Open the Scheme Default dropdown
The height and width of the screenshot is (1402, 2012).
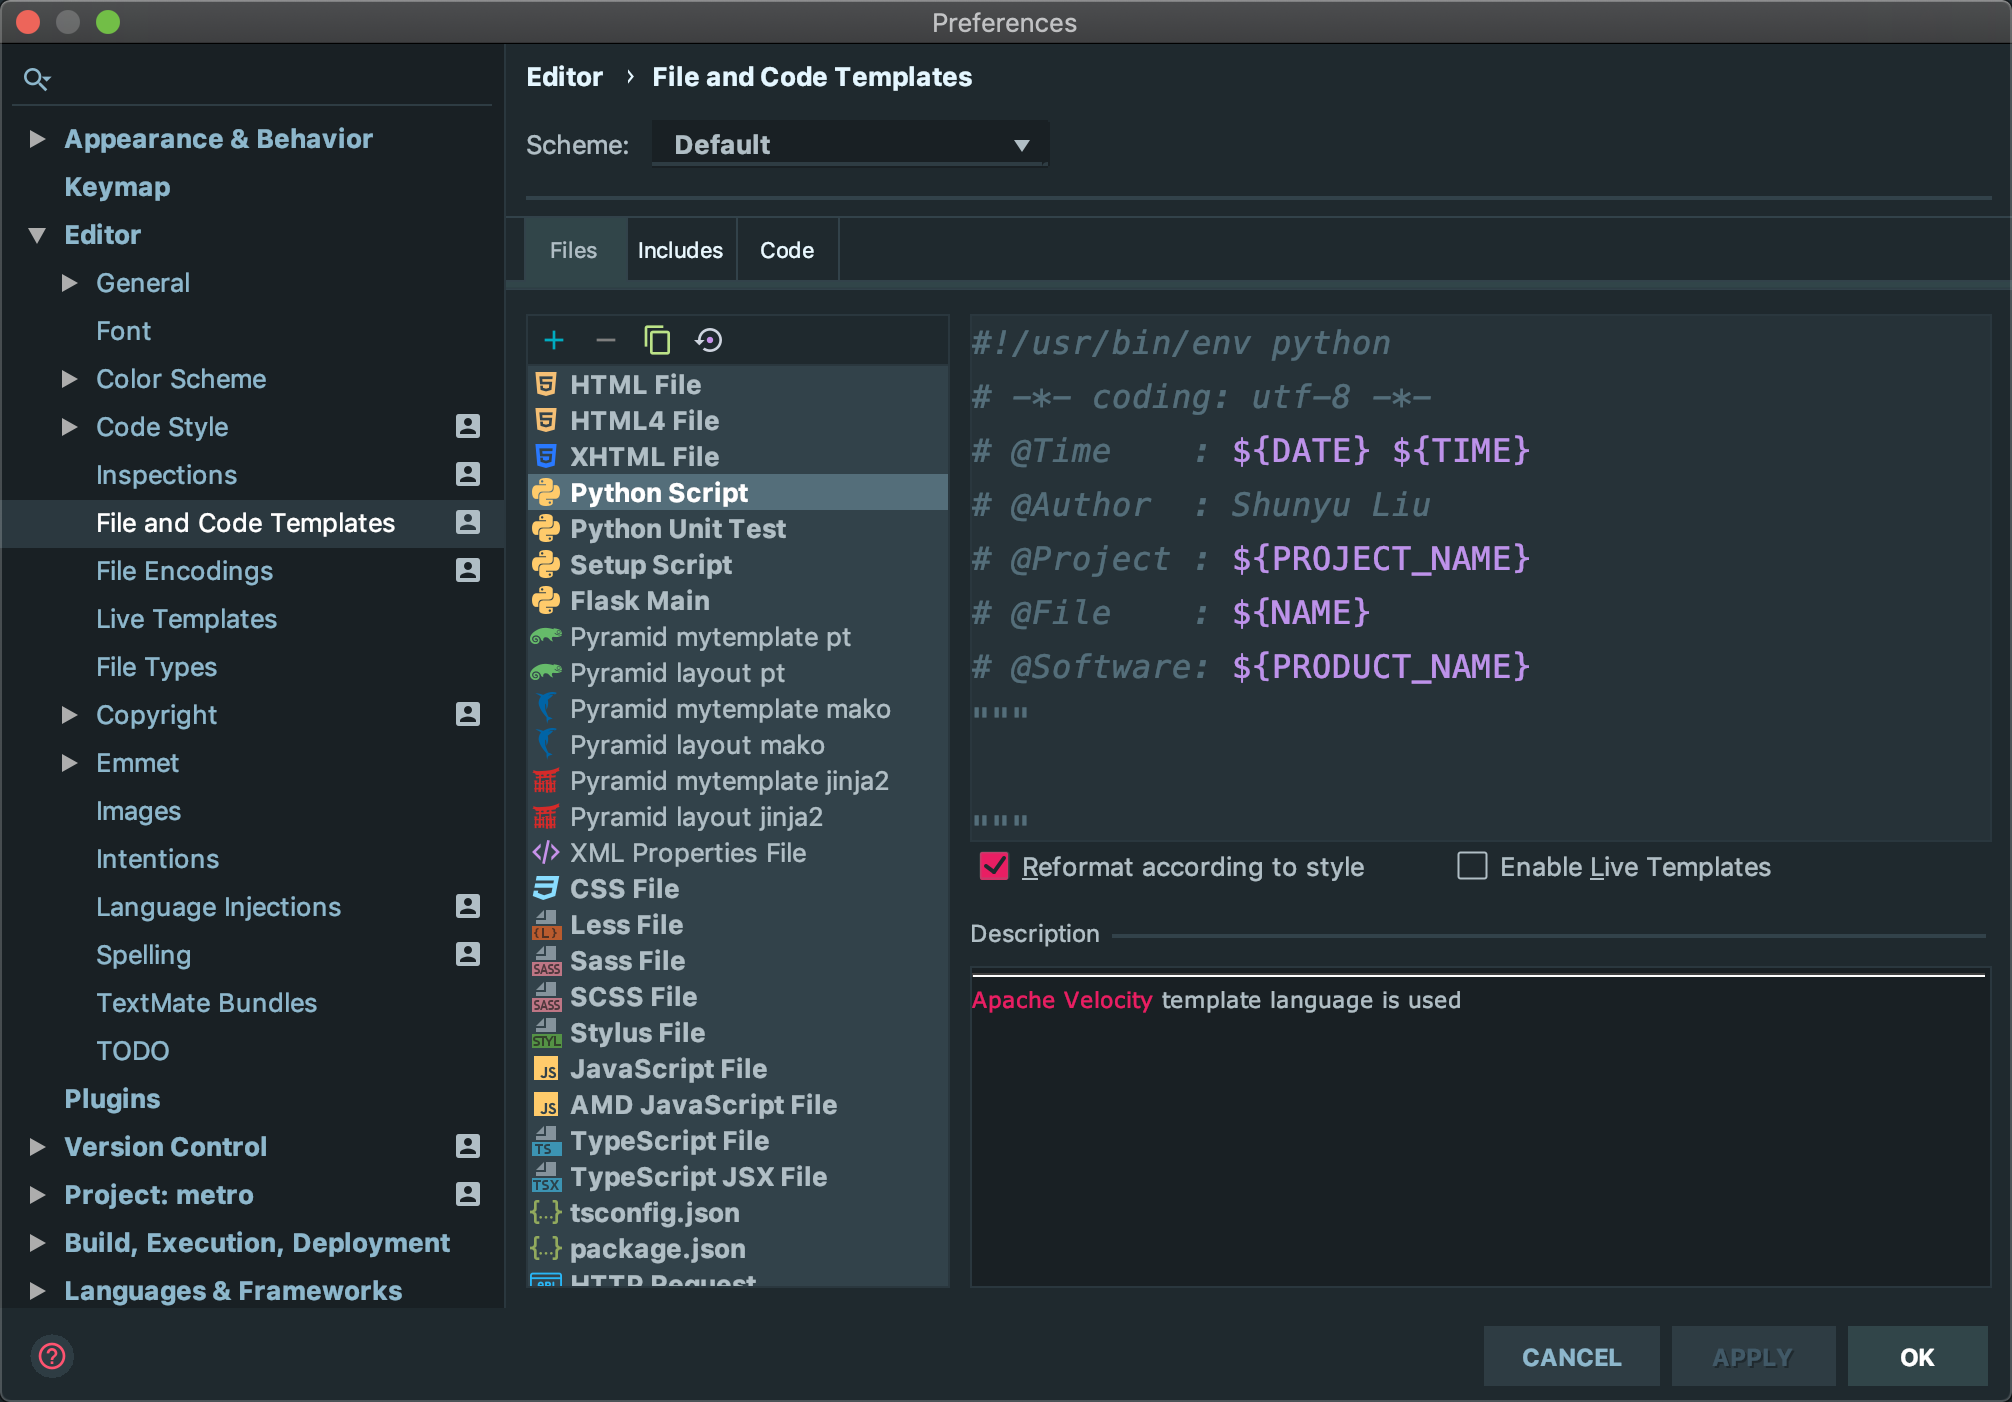coord(850,144)
